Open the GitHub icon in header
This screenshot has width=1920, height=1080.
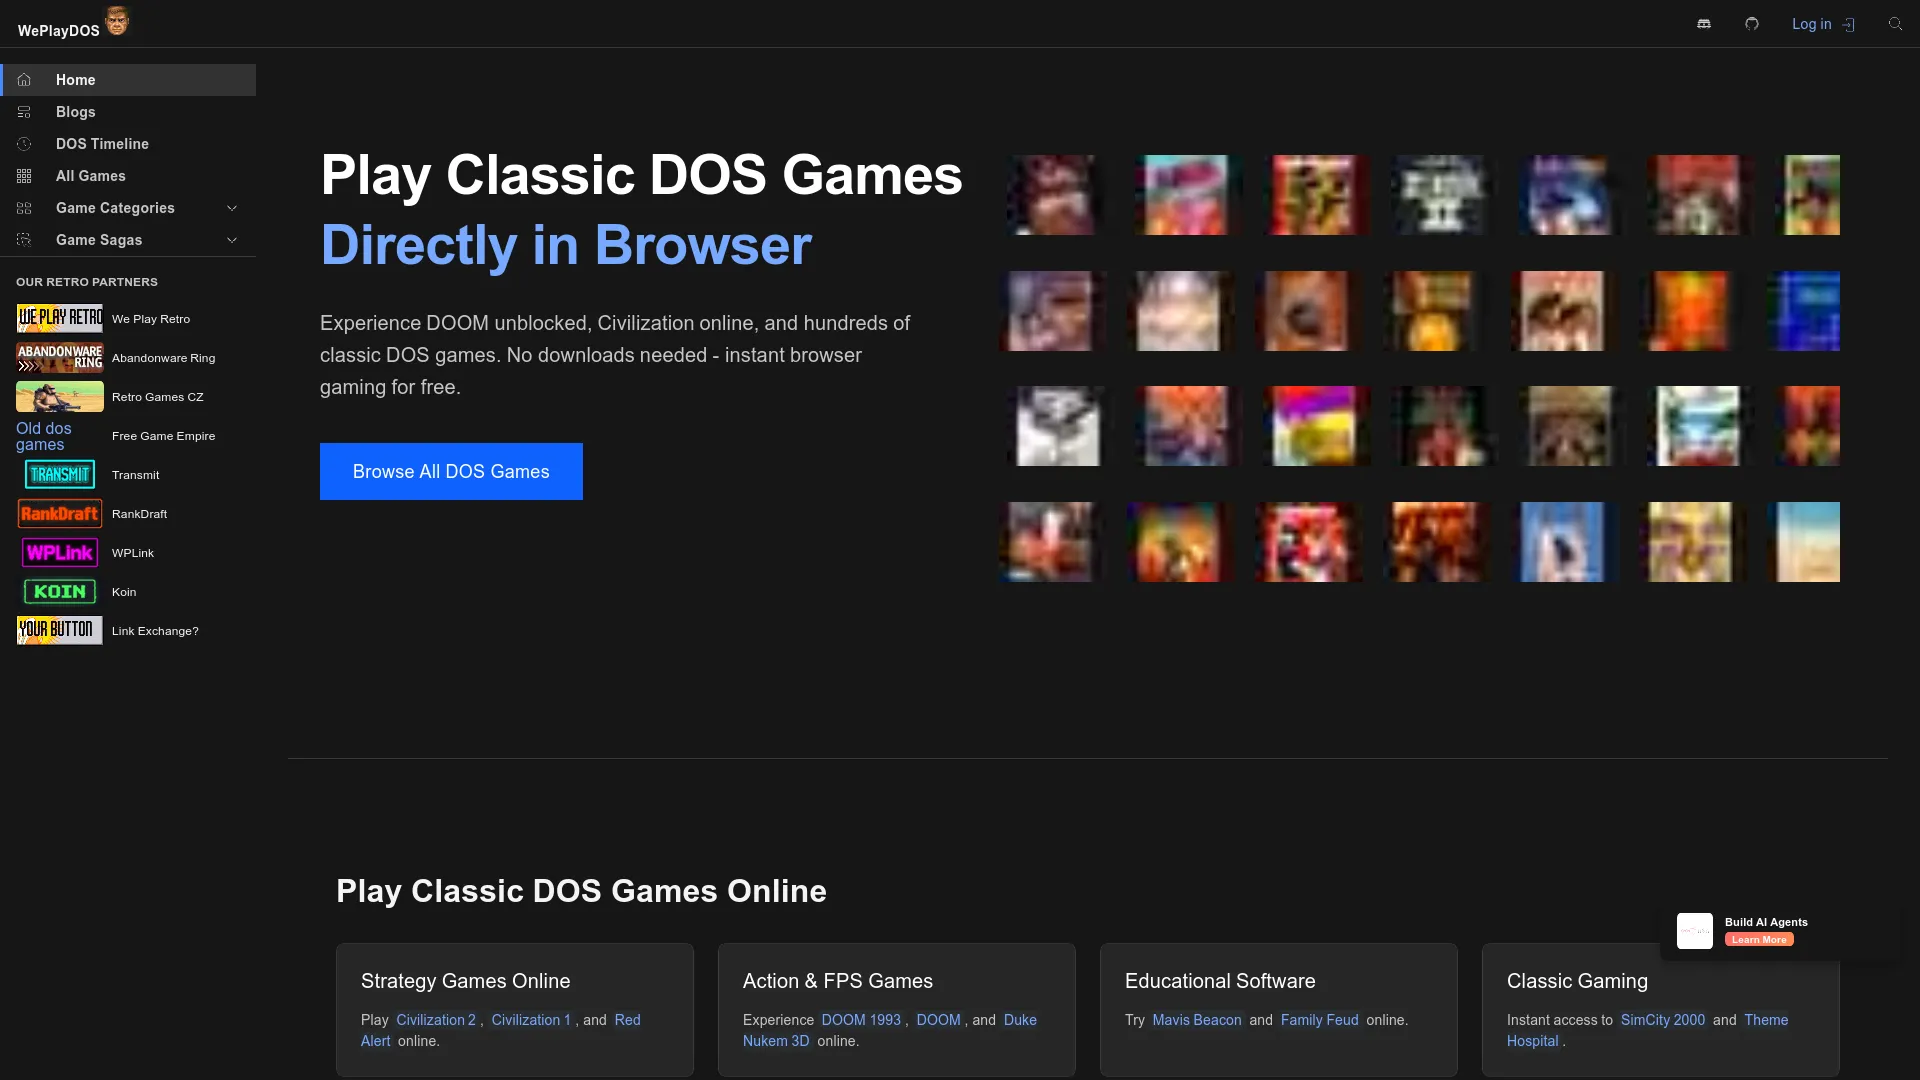(1752, 24)
